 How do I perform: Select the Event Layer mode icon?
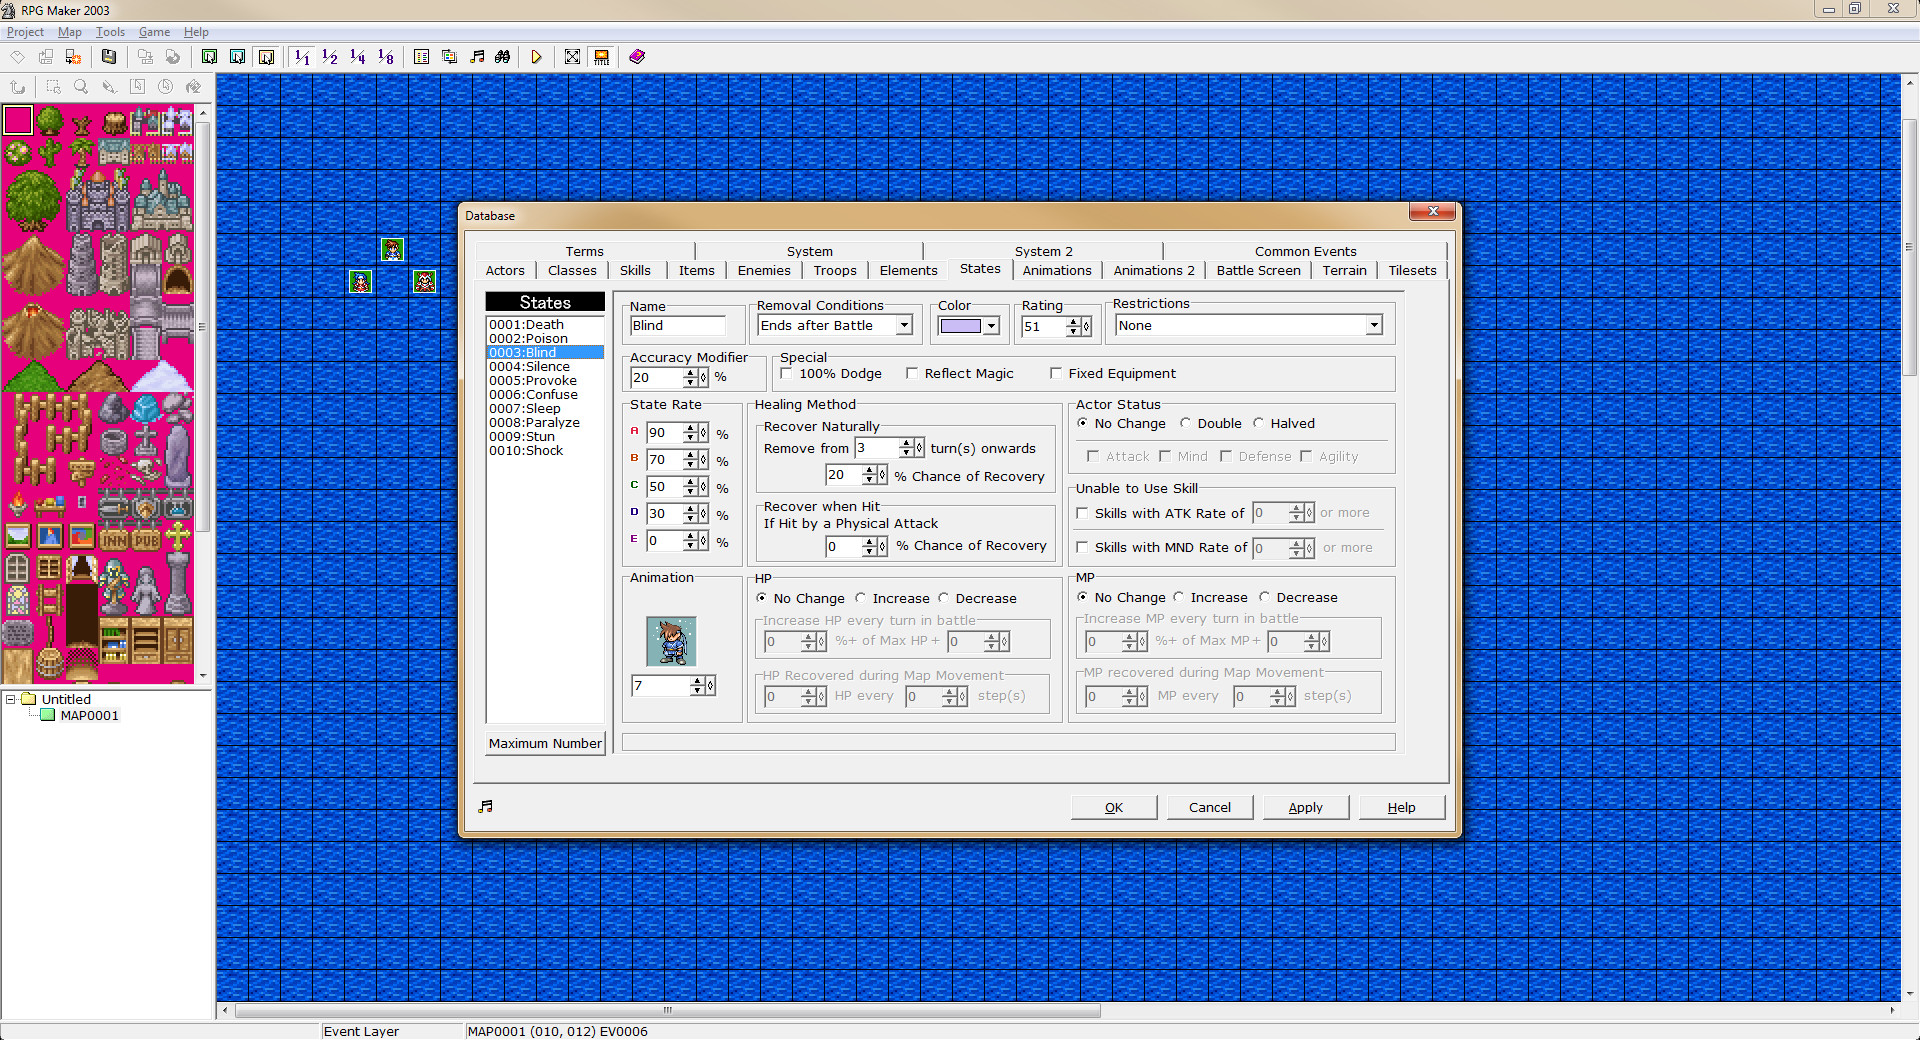pos(266,57)
